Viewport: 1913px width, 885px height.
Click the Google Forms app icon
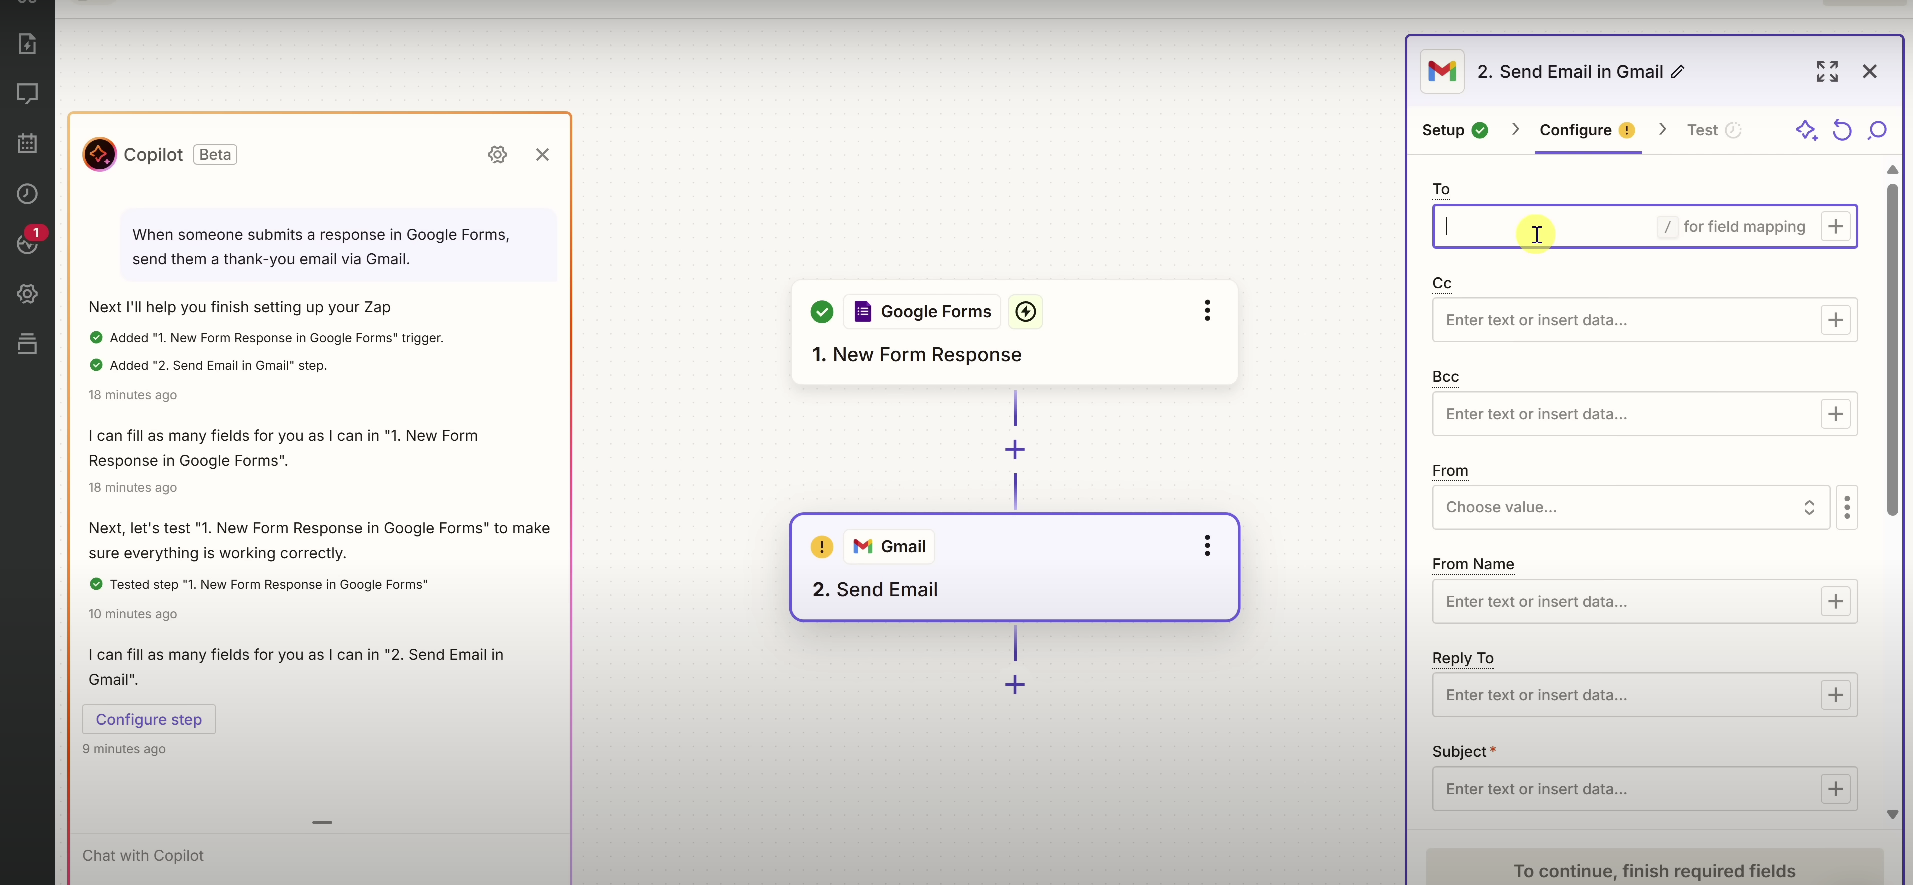point(862,311)
